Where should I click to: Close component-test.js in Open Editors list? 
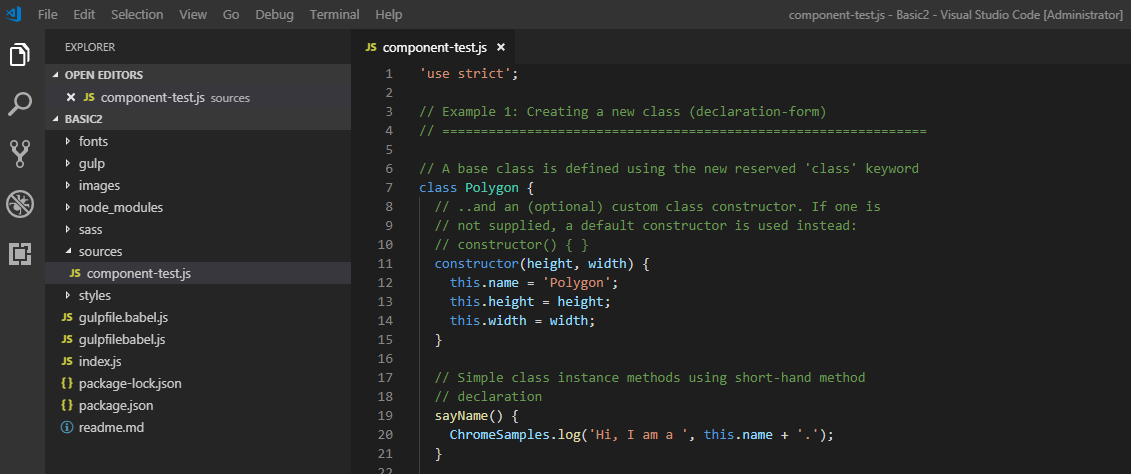(x=71, y=97)
